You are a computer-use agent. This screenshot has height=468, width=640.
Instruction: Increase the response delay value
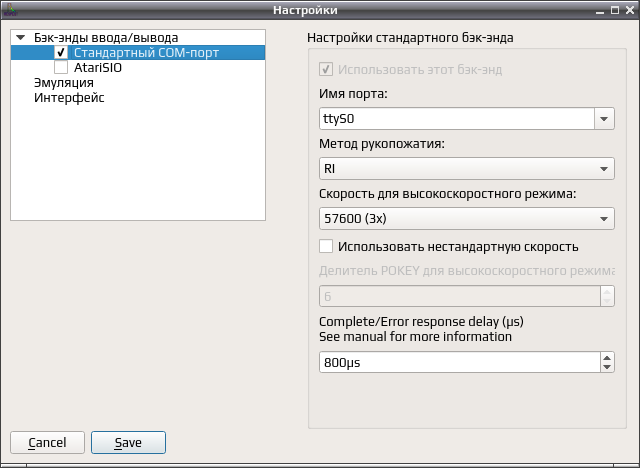coord(607,357)
